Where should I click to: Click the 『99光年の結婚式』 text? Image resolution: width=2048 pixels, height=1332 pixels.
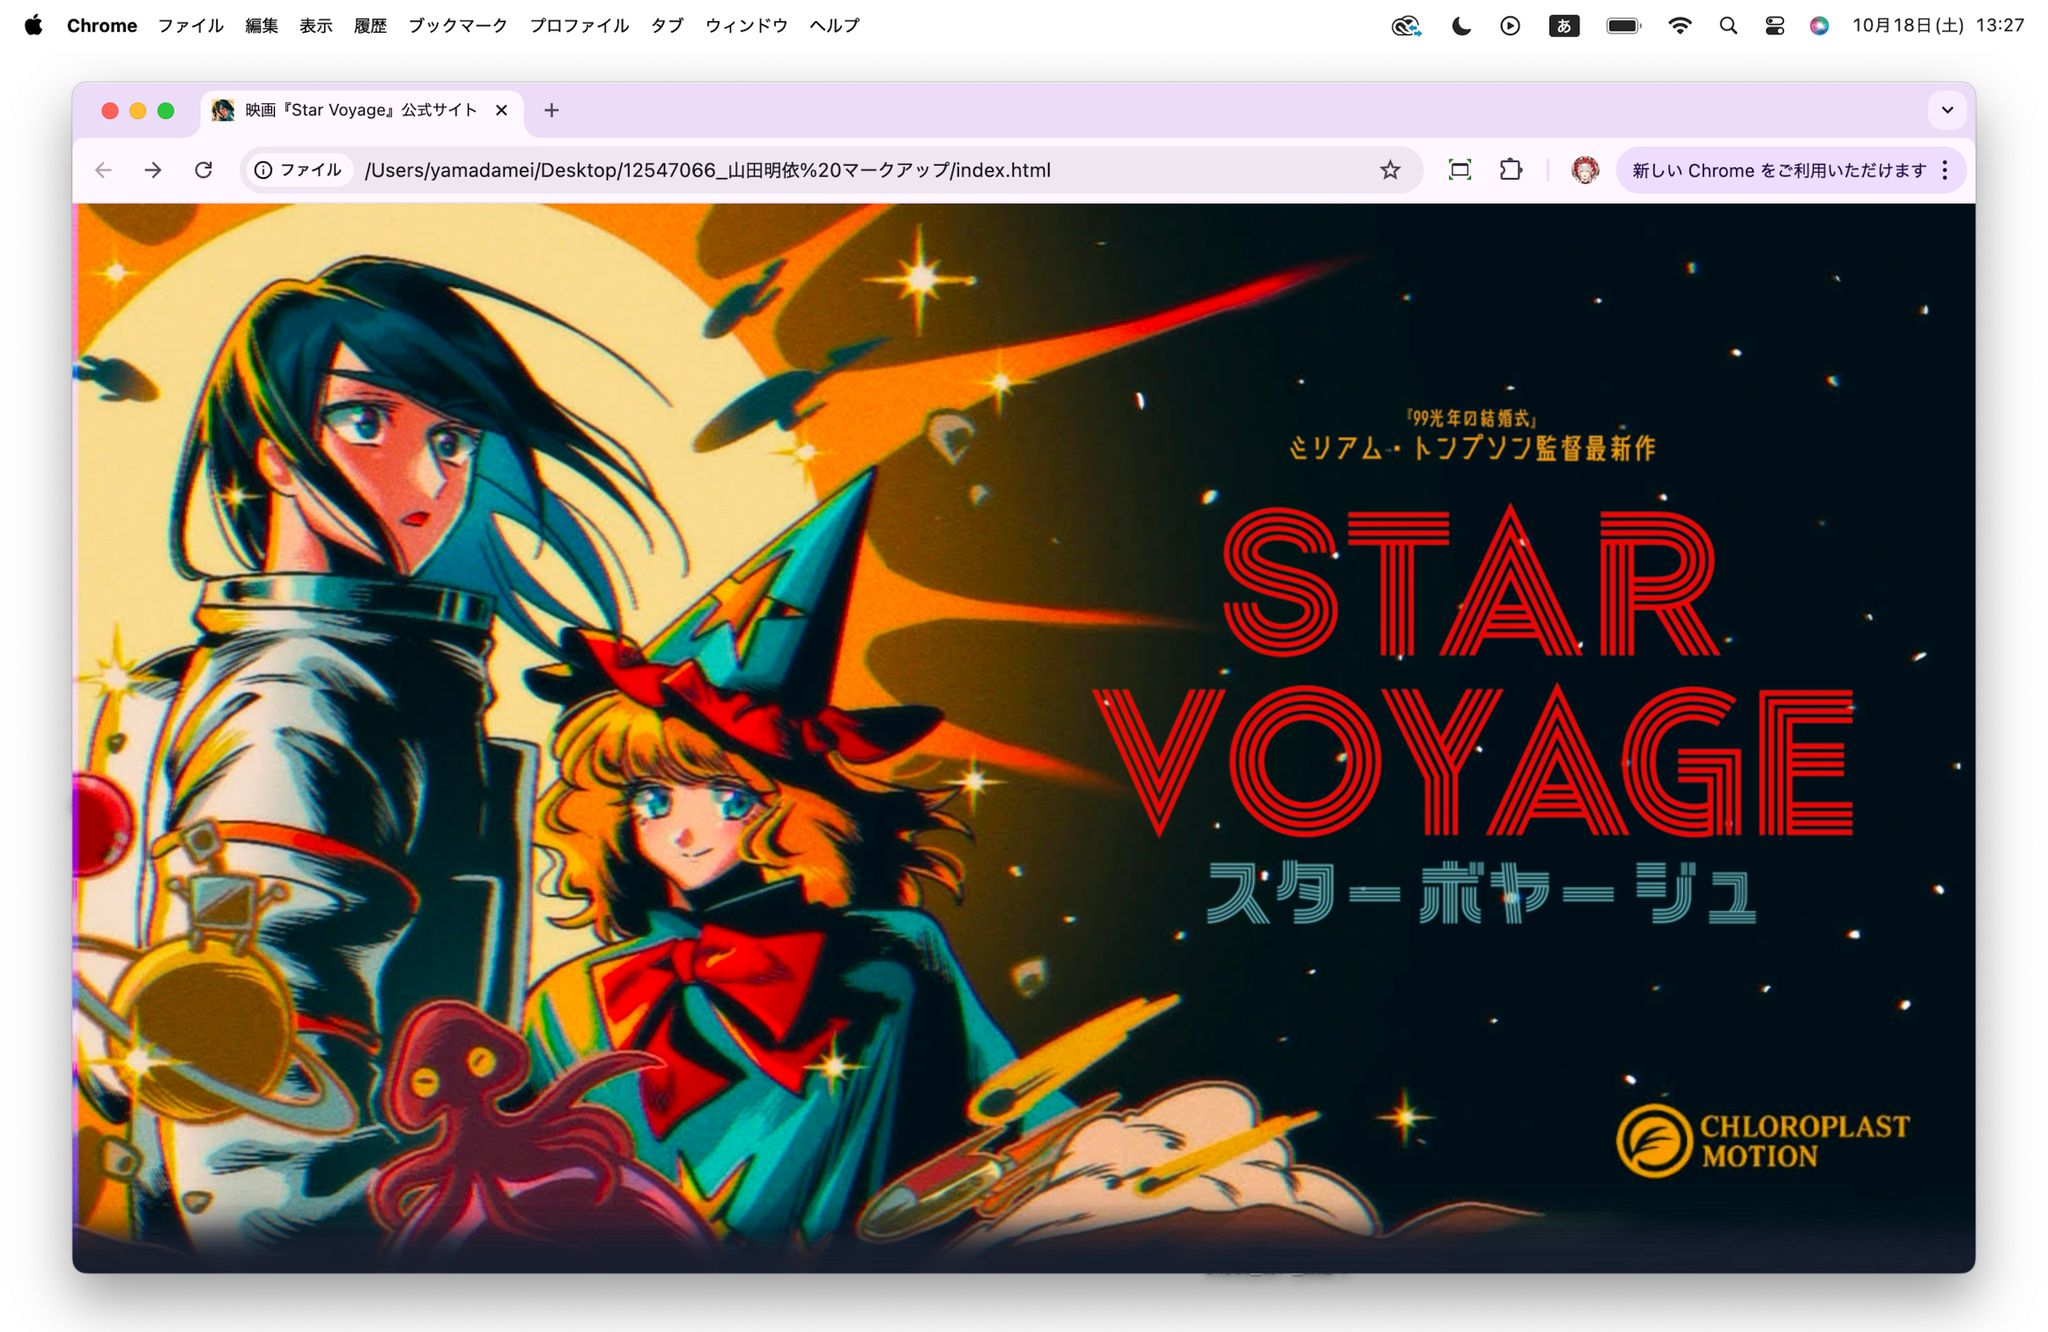1471,418
